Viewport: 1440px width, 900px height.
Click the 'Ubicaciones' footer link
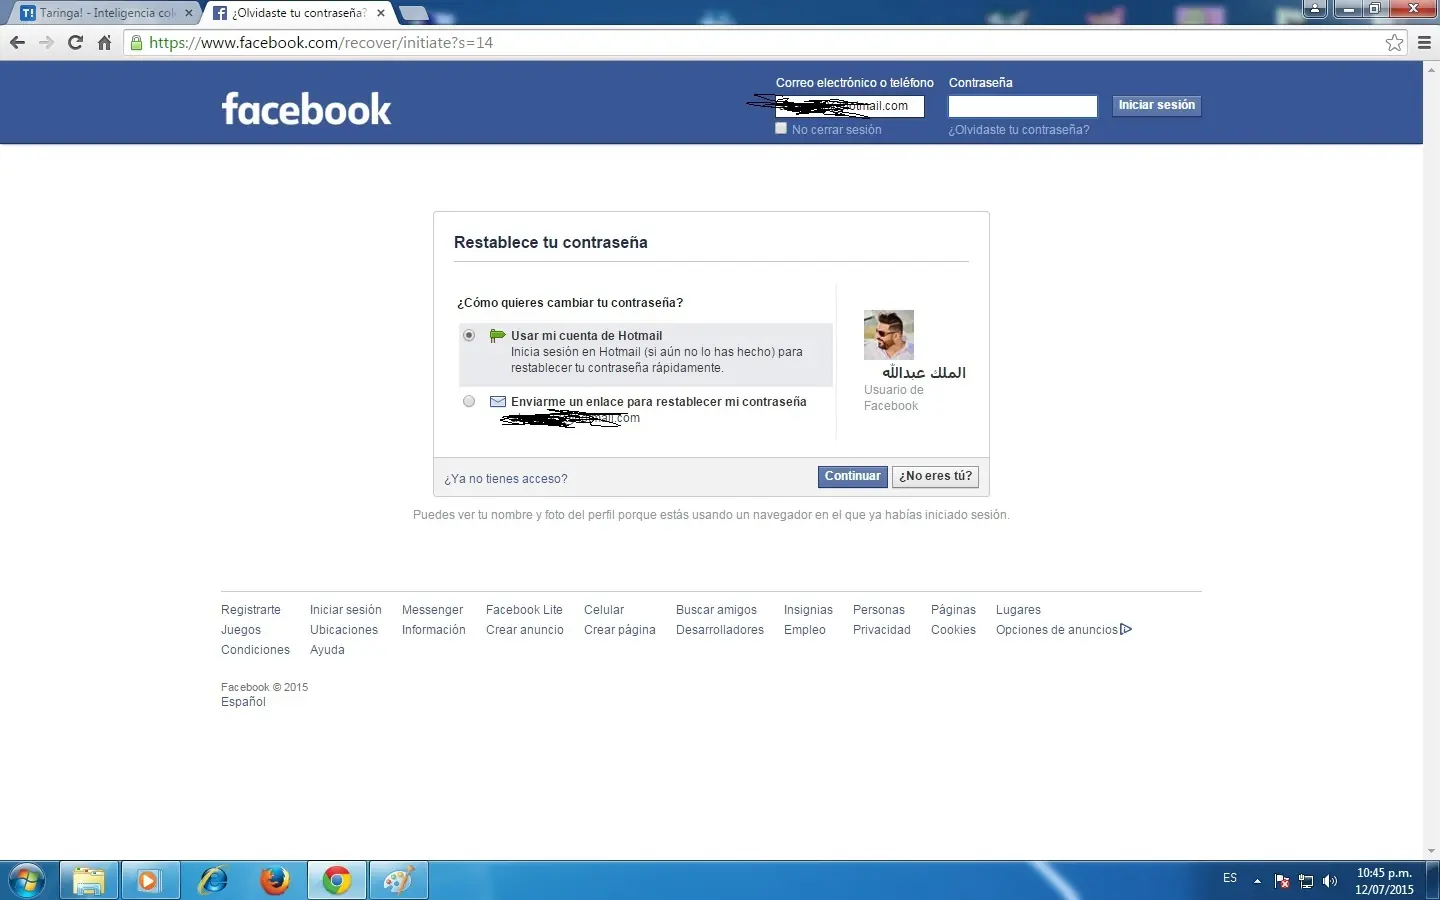tap(344, 630)
